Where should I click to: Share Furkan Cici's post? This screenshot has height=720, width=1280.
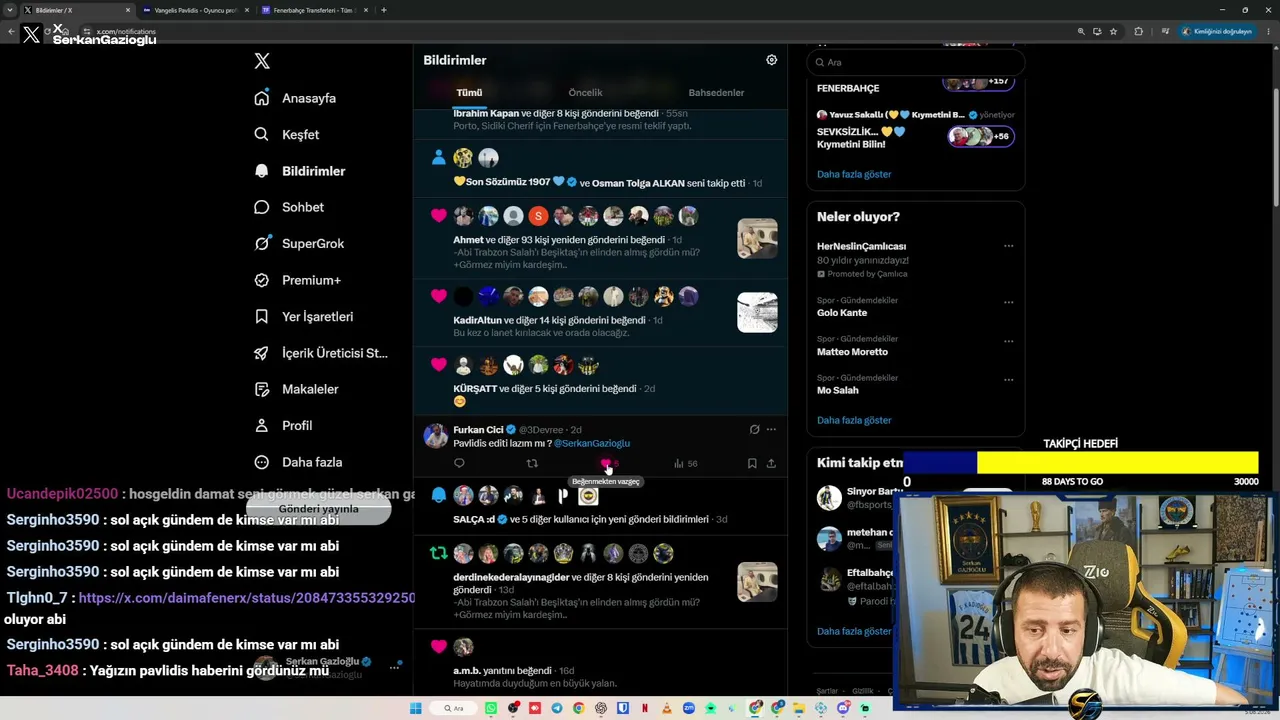pyautogui.click(x=771, y=463)
